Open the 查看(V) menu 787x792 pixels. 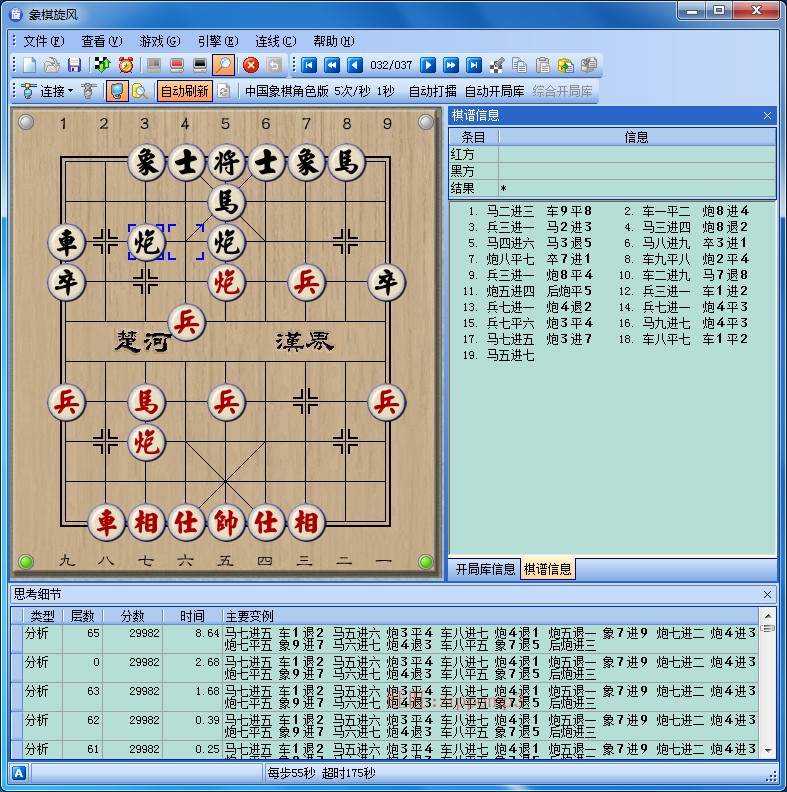tap(102, 41)
